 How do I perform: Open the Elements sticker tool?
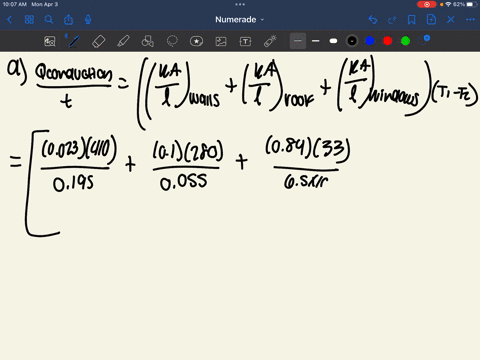point(196,41)
